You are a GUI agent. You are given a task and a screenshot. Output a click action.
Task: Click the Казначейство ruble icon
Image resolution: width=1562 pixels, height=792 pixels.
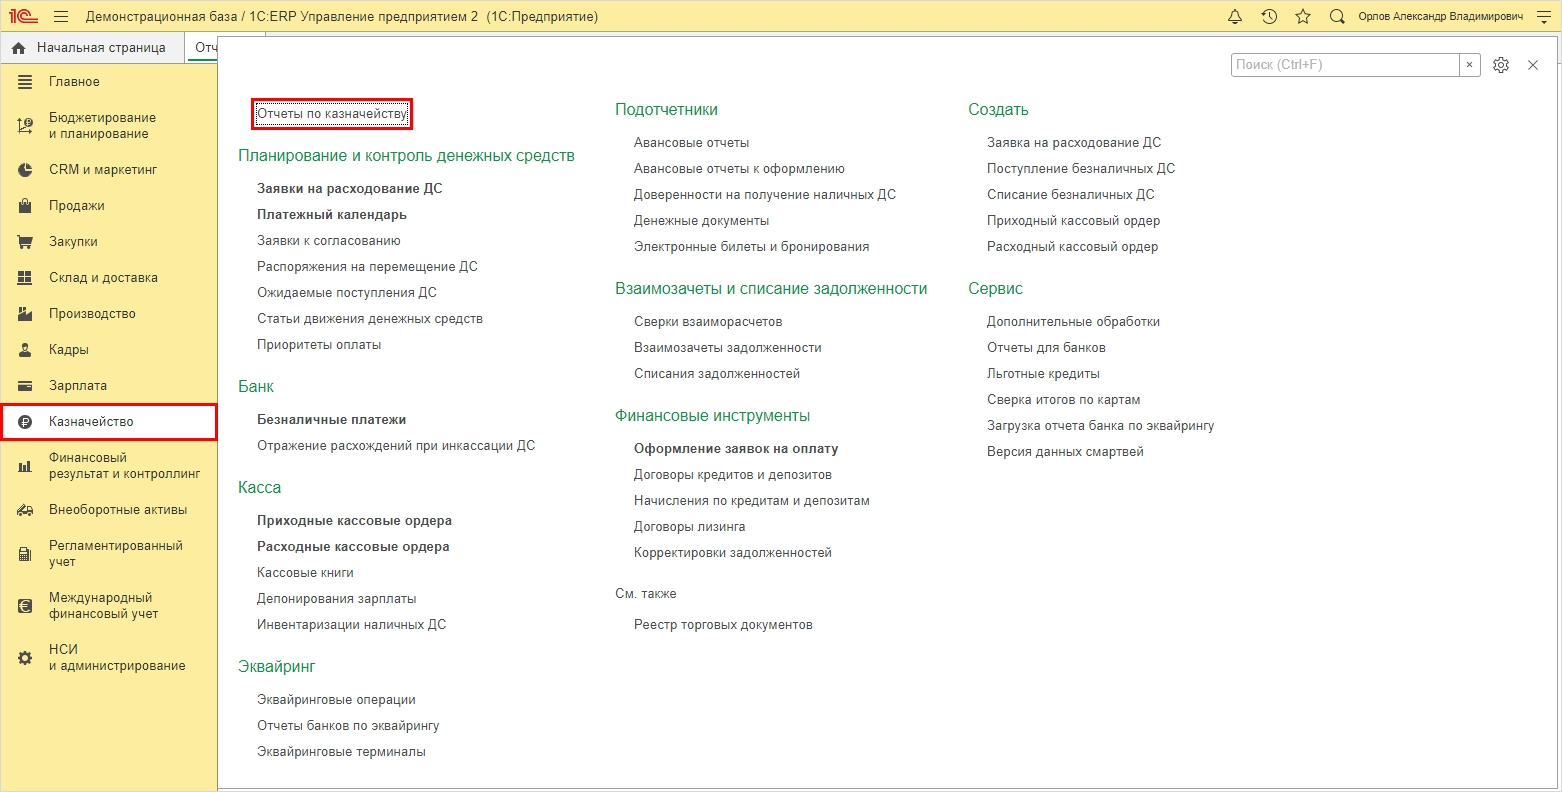tap(26, 422)
